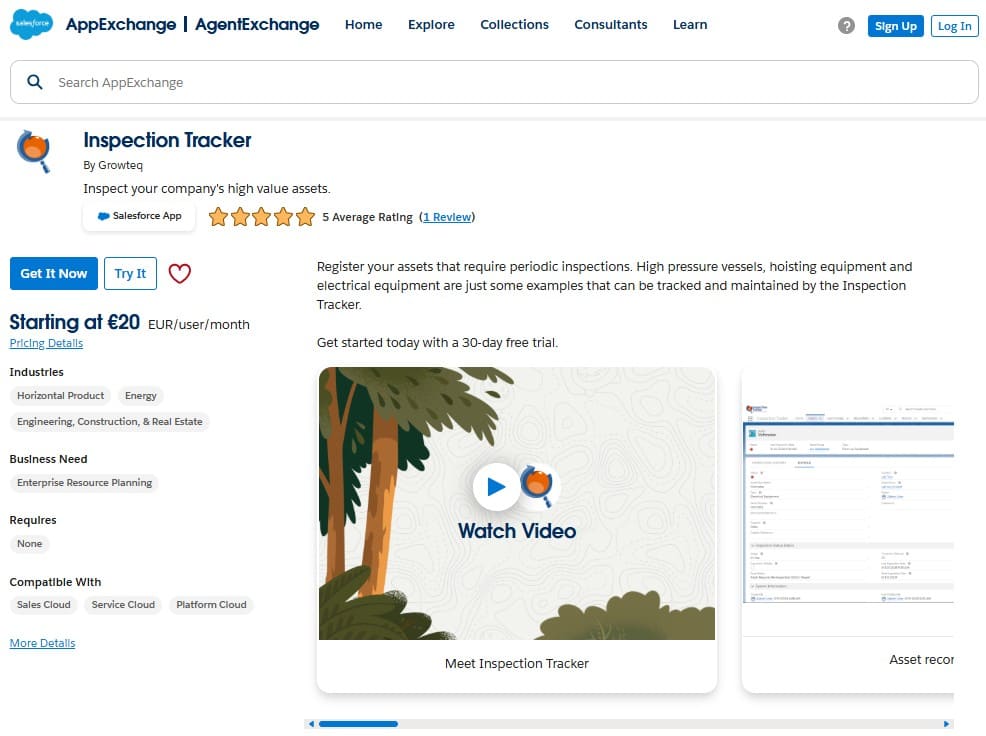Add to favorites with heart icon
The image size is (986, 736).
tap(179, 274)
